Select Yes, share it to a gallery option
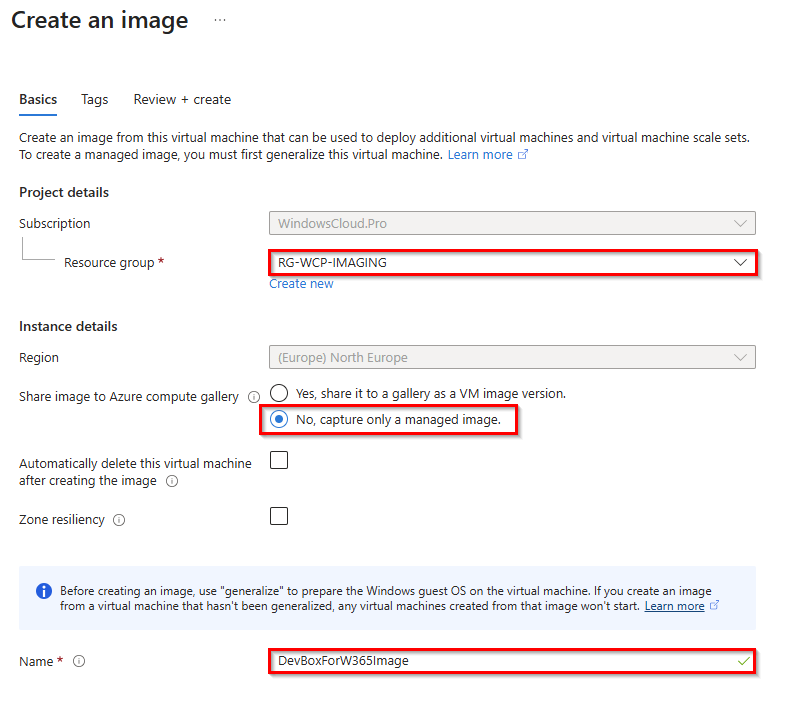Image resolution: width=786 pixels, height=711 pixels. pos(280,393)
